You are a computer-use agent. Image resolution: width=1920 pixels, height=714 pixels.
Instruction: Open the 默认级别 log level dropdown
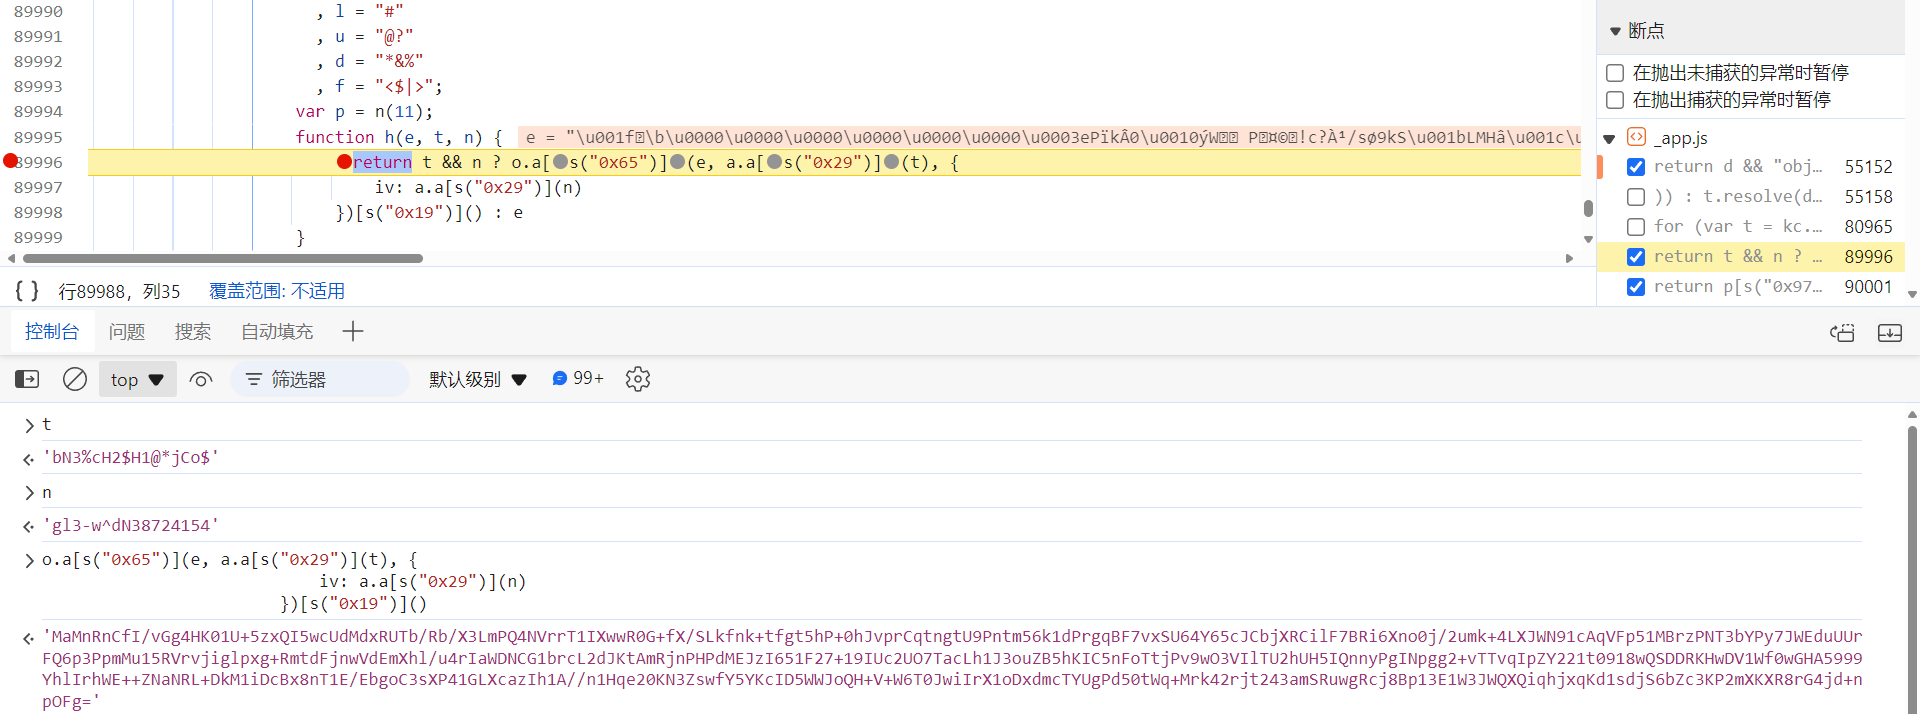coord(478,379)
